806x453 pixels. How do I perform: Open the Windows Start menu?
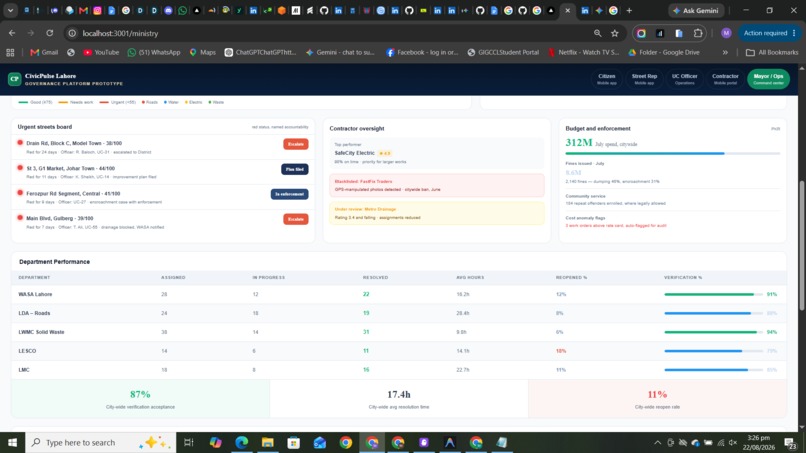[x=12, y=442]
